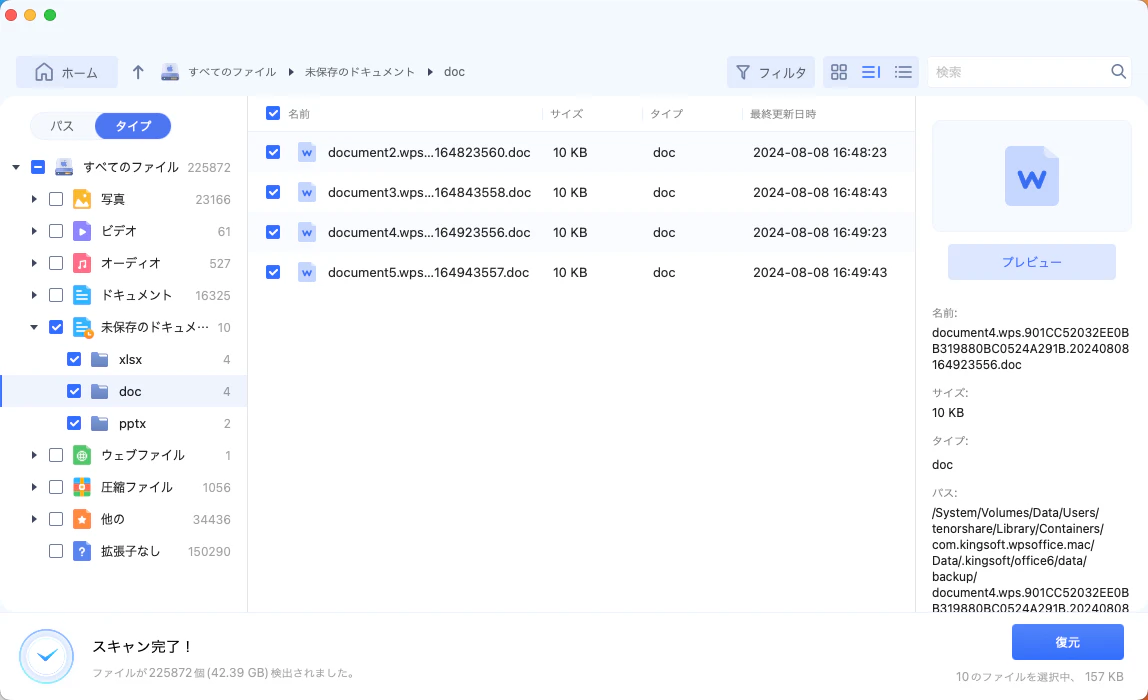Image resolution: width=1148 pixels, height=700 pixels.
Task: Collapse the すべてのファイル tree node
Action: tap(15, 167)
